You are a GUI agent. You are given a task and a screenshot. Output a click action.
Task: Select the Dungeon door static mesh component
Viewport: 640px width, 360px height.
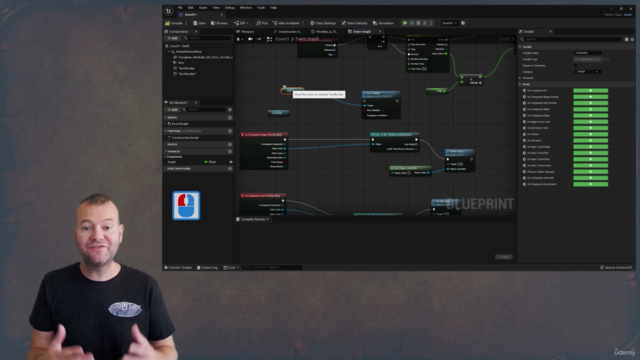click(203, 57)
